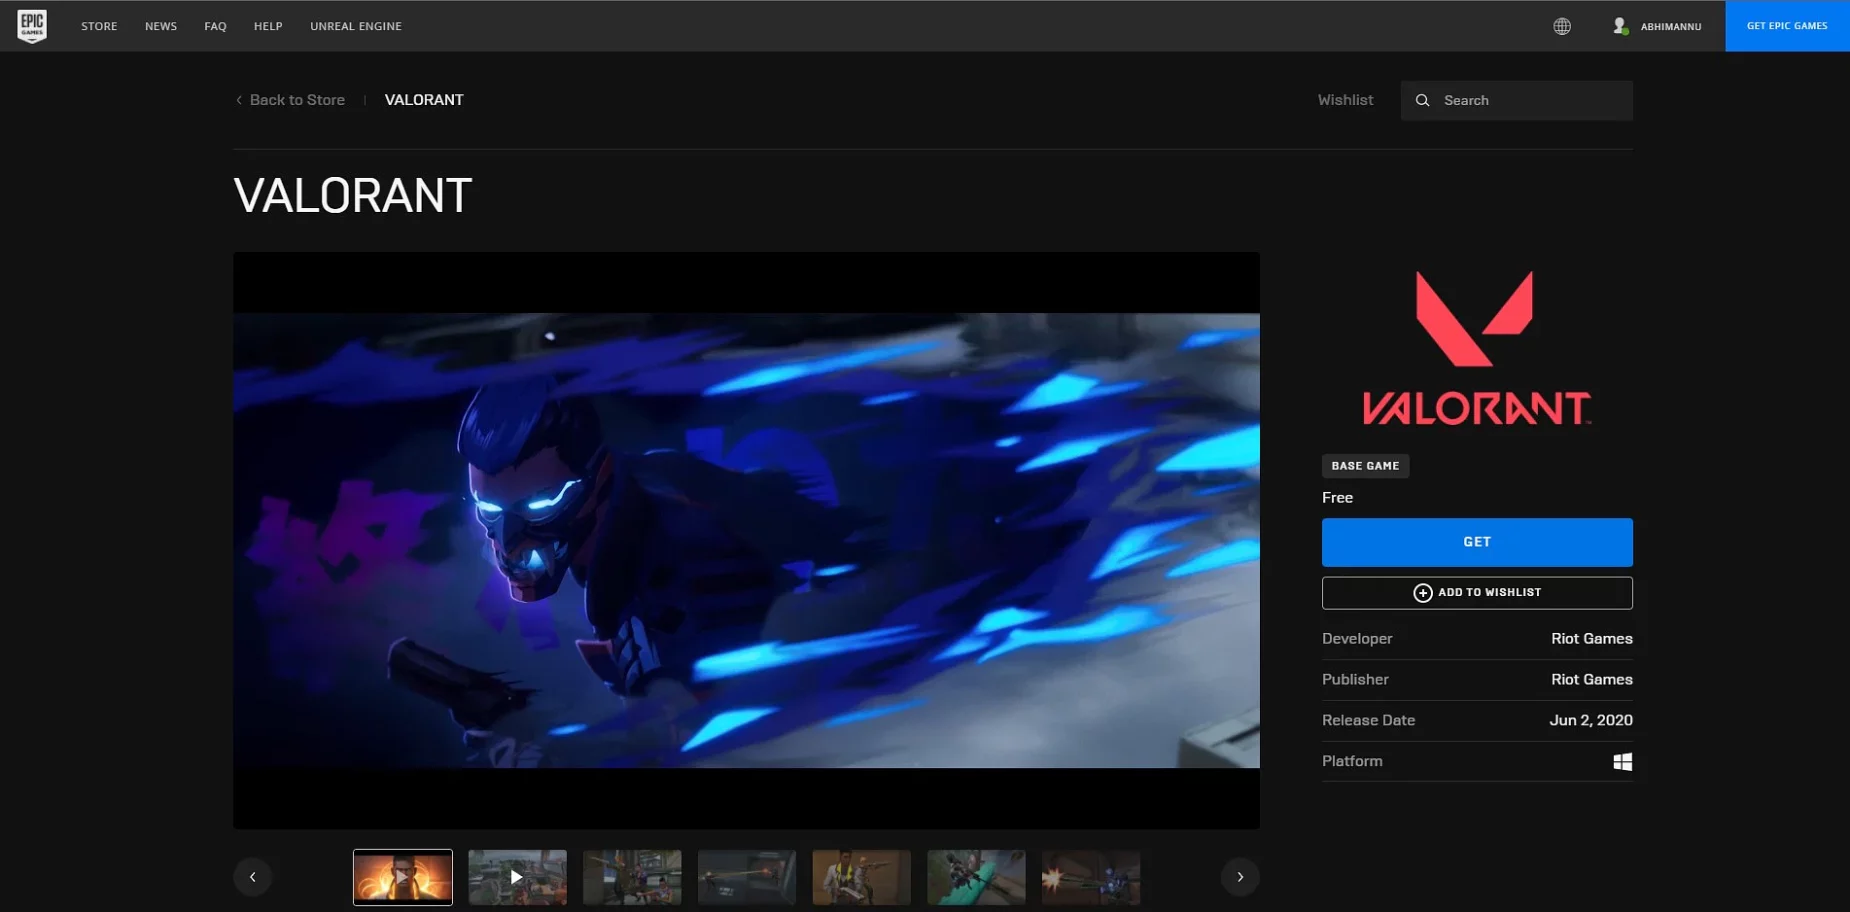Click the search magnifier icon
The width and height of the screenshot is (1850, 912).
1422,100
